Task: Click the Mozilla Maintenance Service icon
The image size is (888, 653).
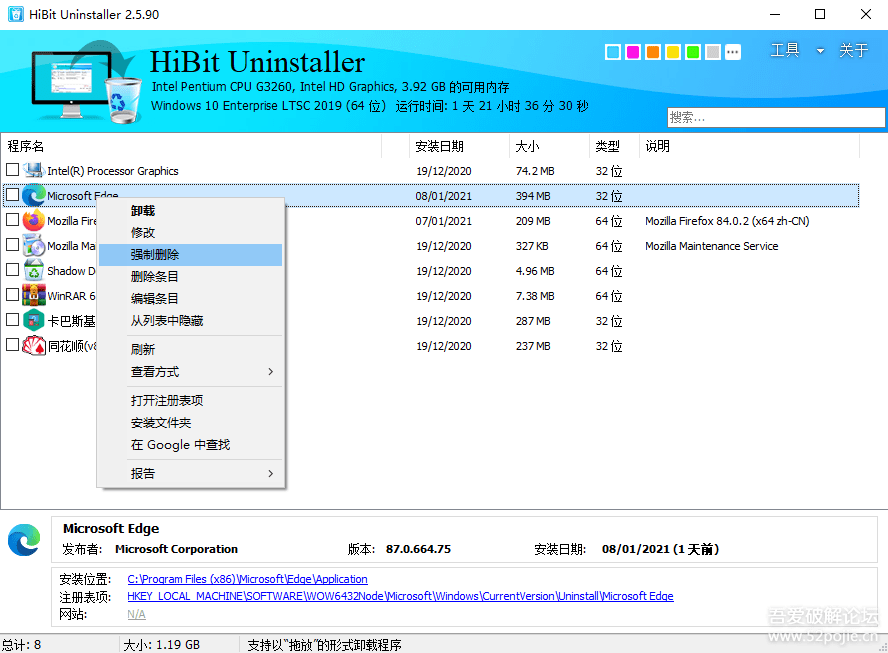Action: pos(34,246)
